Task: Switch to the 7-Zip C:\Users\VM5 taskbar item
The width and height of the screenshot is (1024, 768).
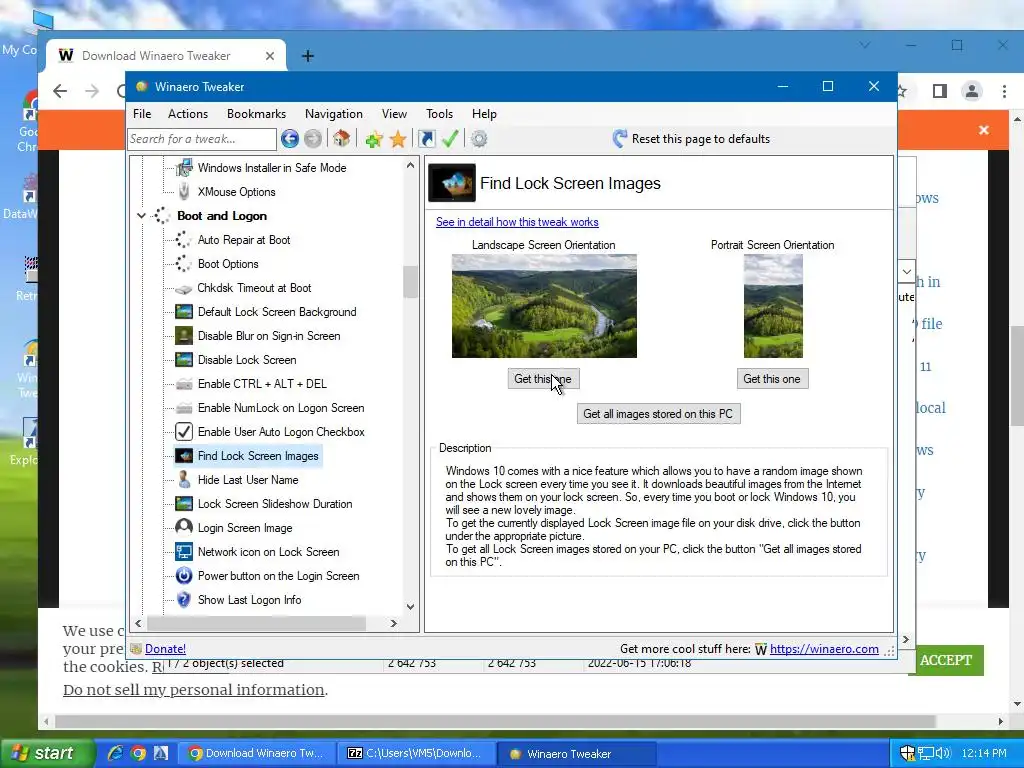Action: [x=417, y=753]
